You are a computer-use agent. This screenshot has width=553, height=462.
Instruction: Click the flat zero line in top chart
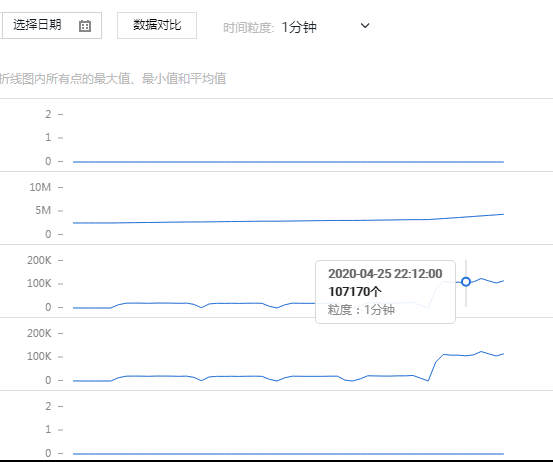click(x=288, y=162)
